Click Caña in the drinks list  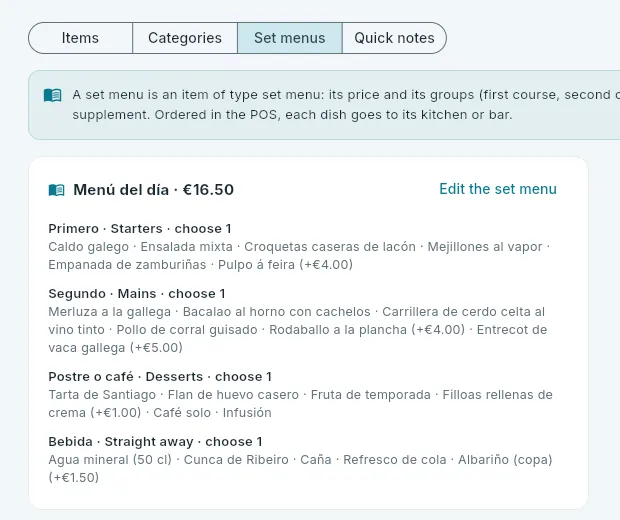pos(316,459)
